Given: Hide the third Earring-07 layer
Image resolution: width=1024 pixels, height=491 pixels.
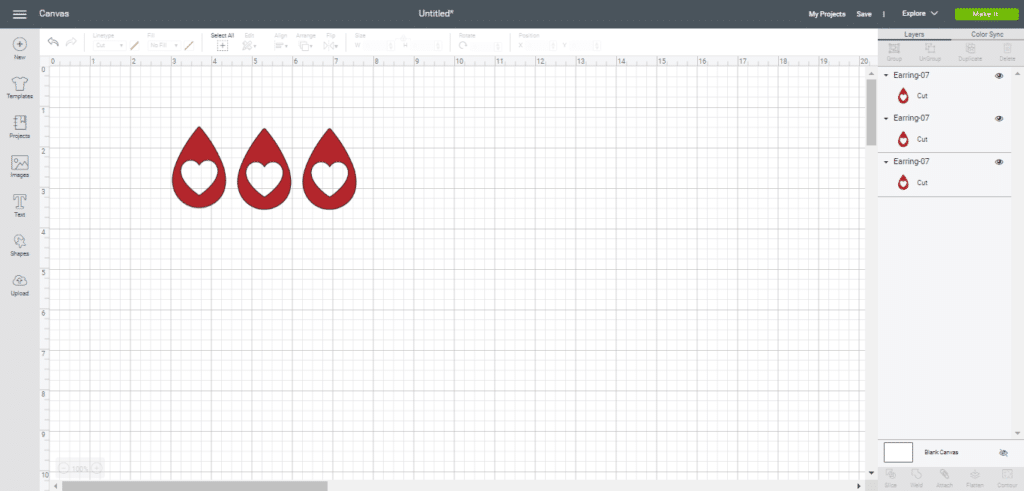Looking at the screenshot, I should [x=999, y=162].
